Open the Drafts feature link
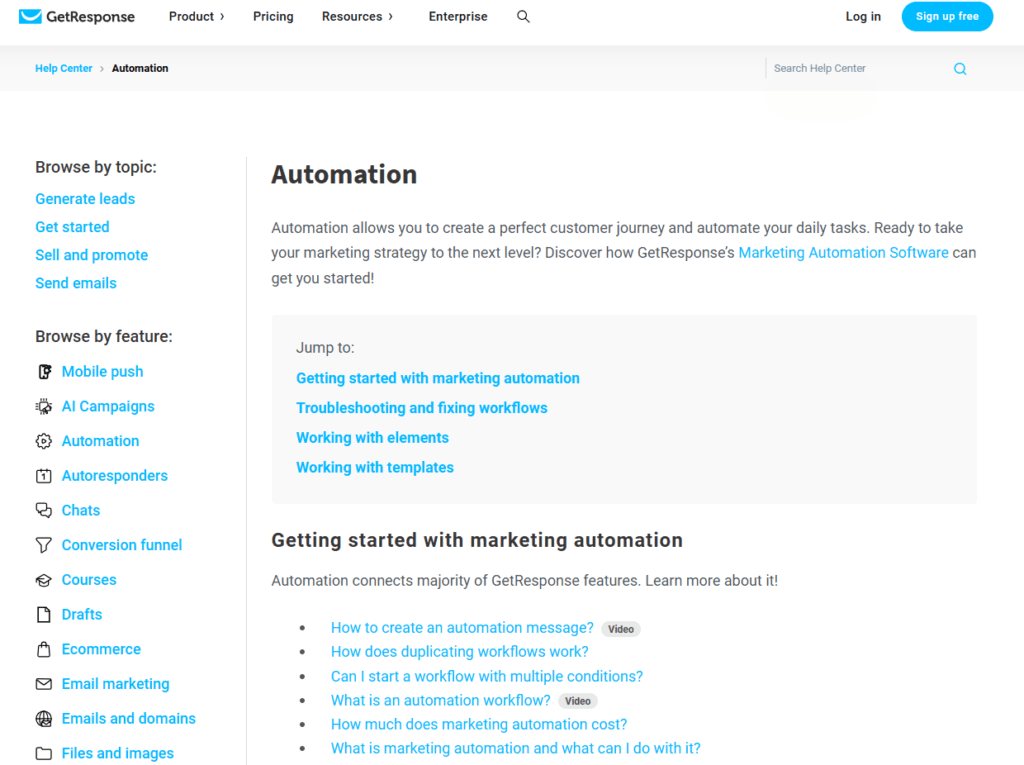This screenshot has height=765, width=1024. tap(82, 615)
